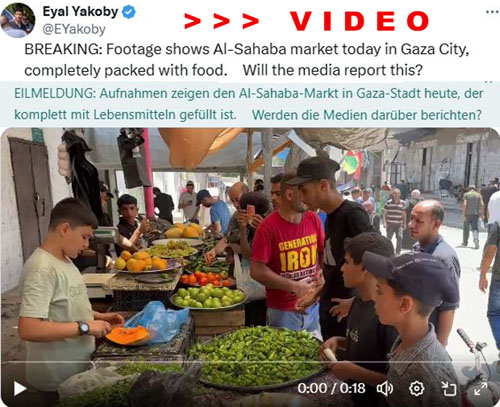Image resolution: width=500 pixels, height=407 pixels.
Task: Click the blue verified badge
Action: click(129, 12)
